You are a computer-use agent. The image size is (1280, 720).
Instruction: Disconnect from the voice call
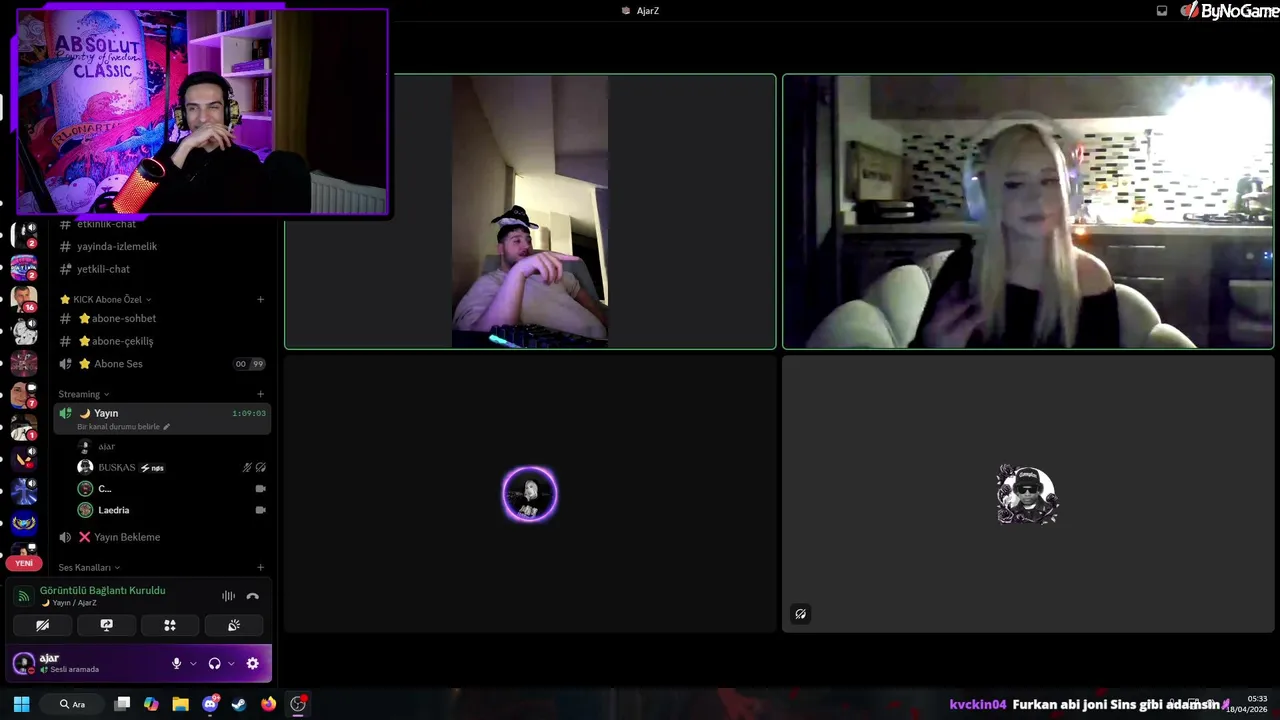(x=253, y=596)
